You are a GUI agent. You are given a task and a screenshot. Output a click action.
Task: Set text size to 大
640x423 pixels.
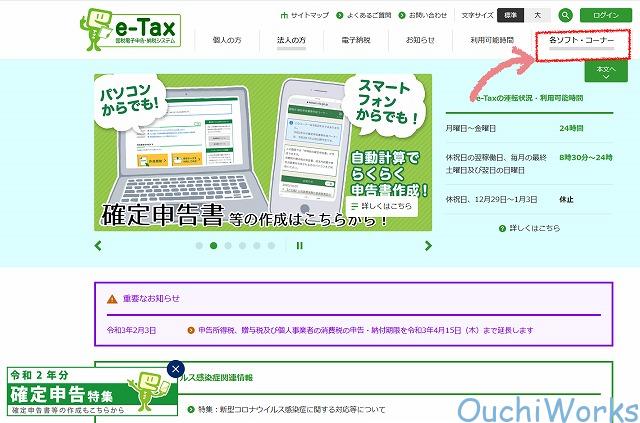tap(537, 16)
